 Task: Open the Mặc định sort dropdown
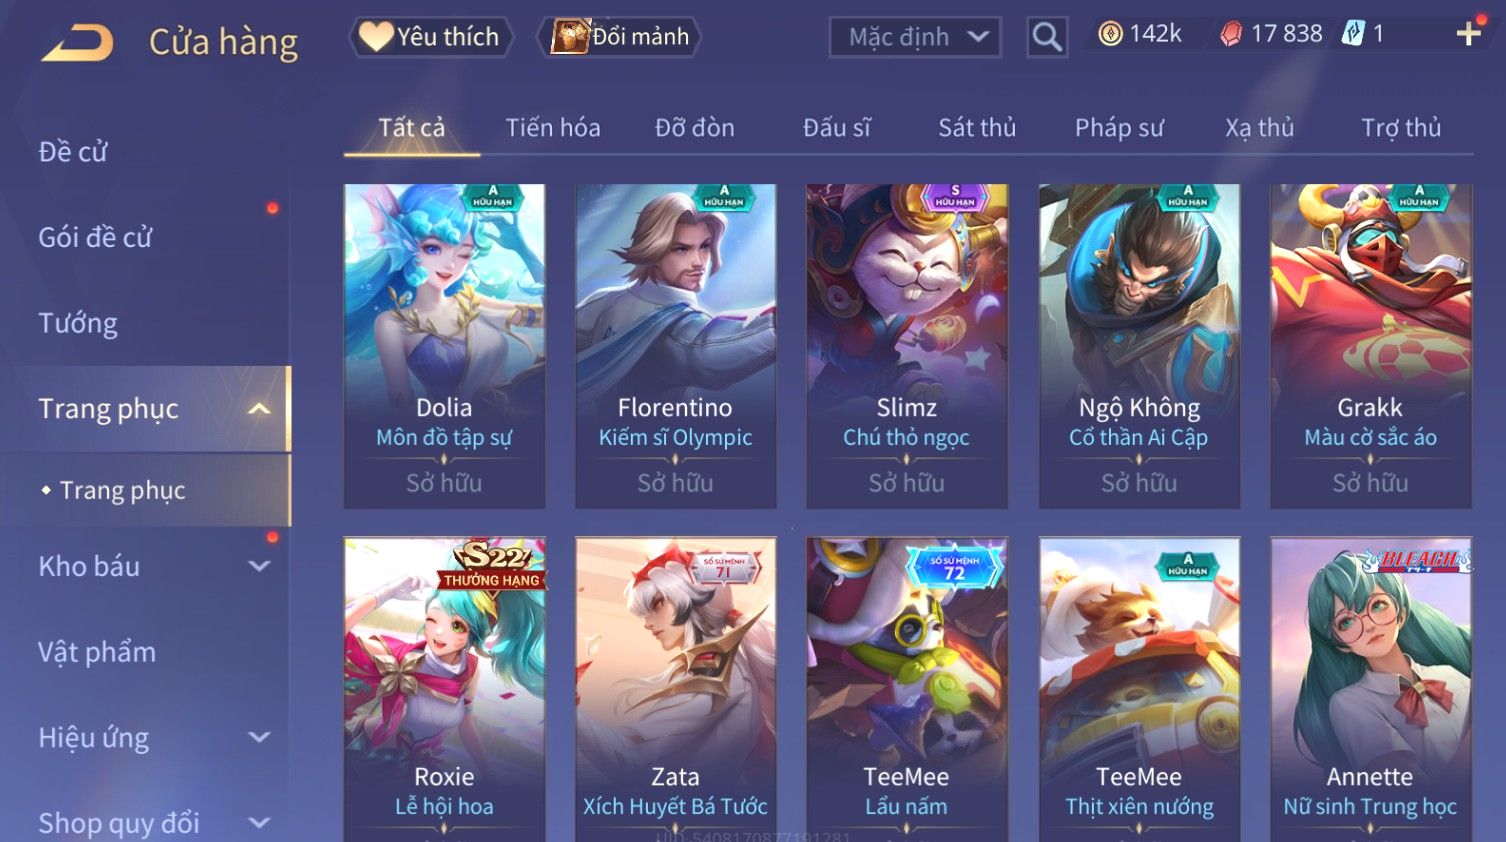coord(915,38)
